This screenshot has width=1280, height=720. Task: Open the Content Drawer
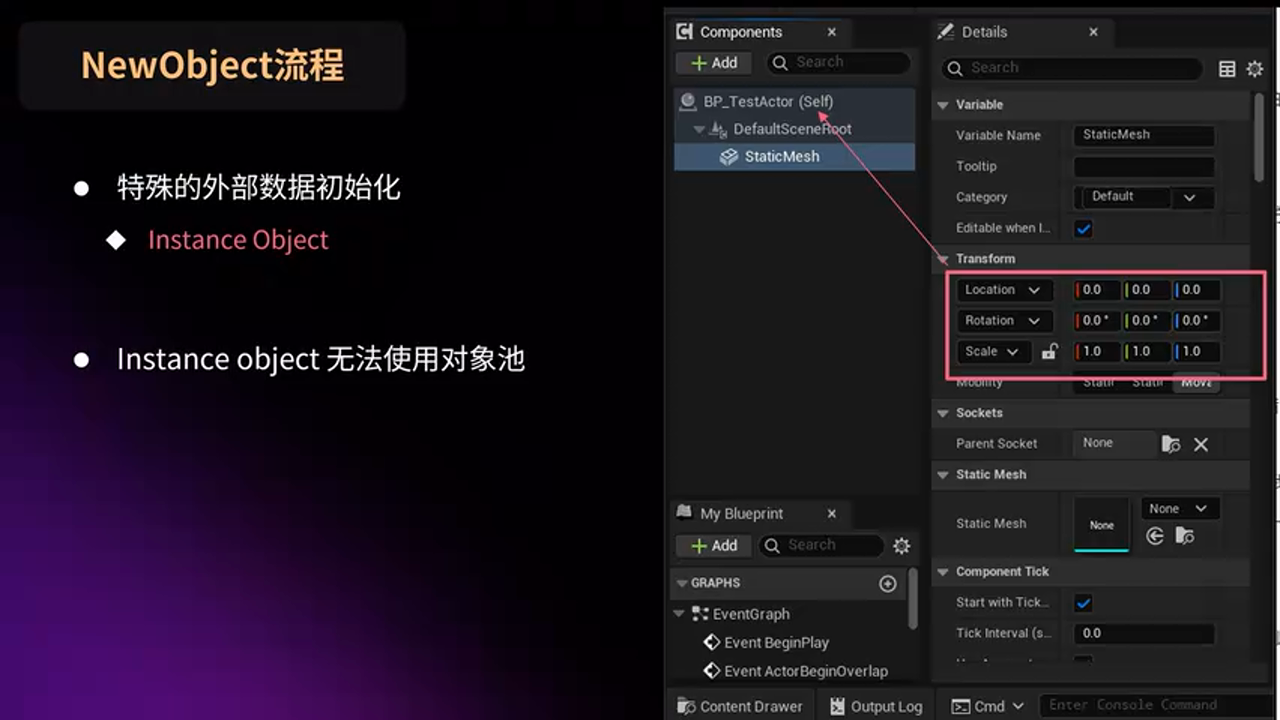pos(739,705)
